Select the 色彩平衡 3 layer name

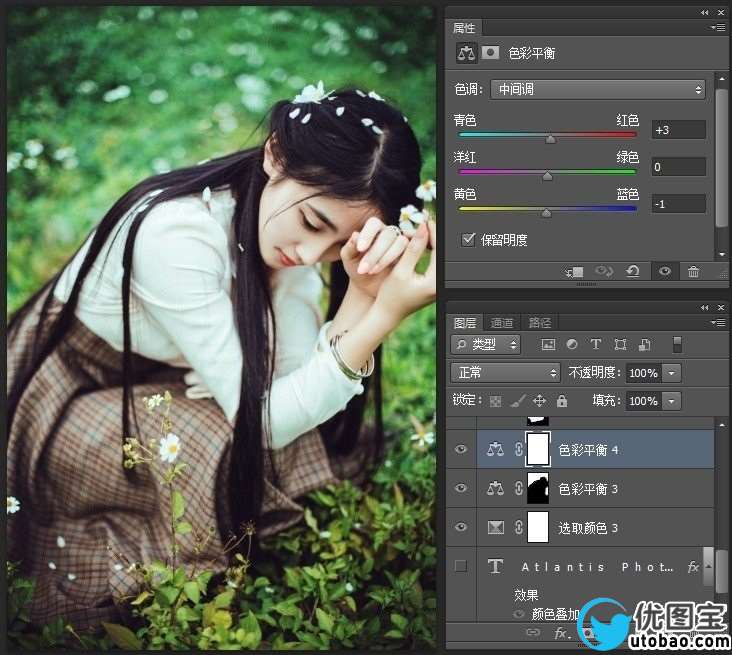pos(588,489)
